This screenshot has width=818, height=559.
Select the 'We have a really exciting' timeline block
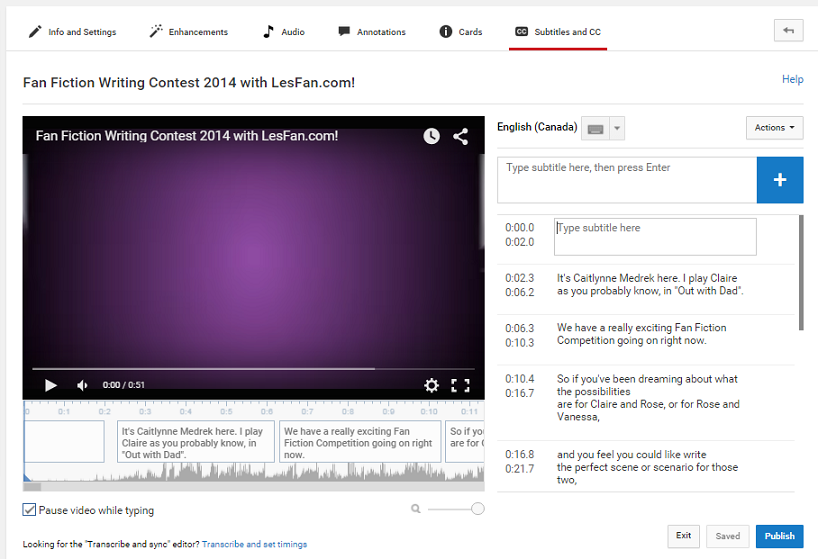360,442
